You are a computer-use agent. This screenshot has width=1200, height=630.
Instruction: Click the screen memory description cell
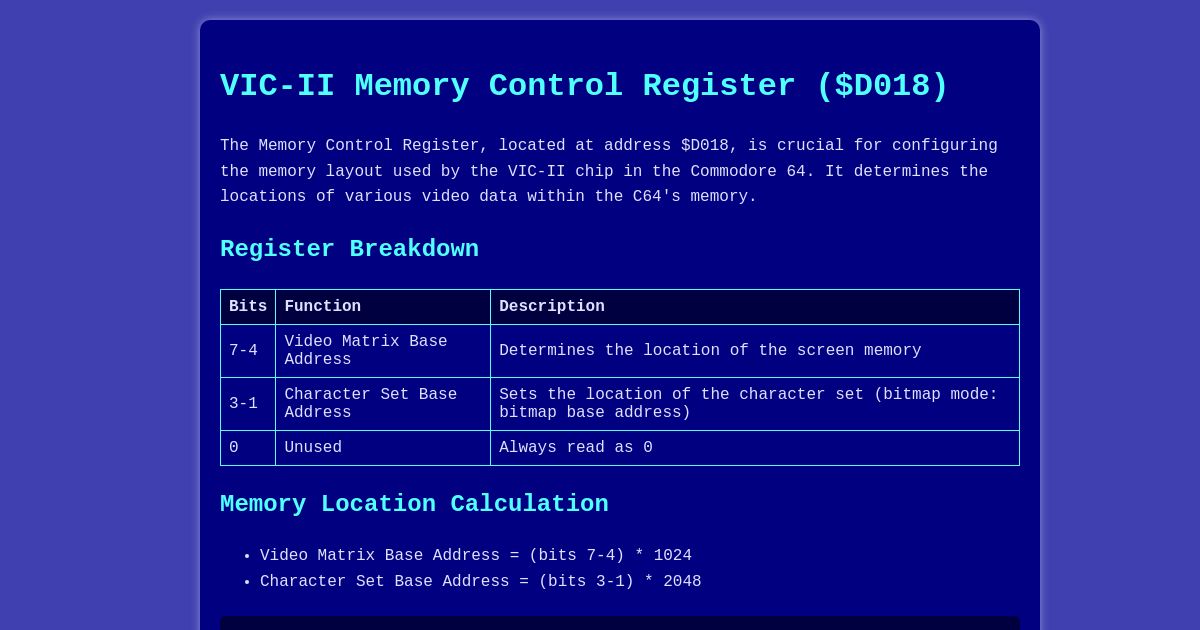(x=710, y=351)
